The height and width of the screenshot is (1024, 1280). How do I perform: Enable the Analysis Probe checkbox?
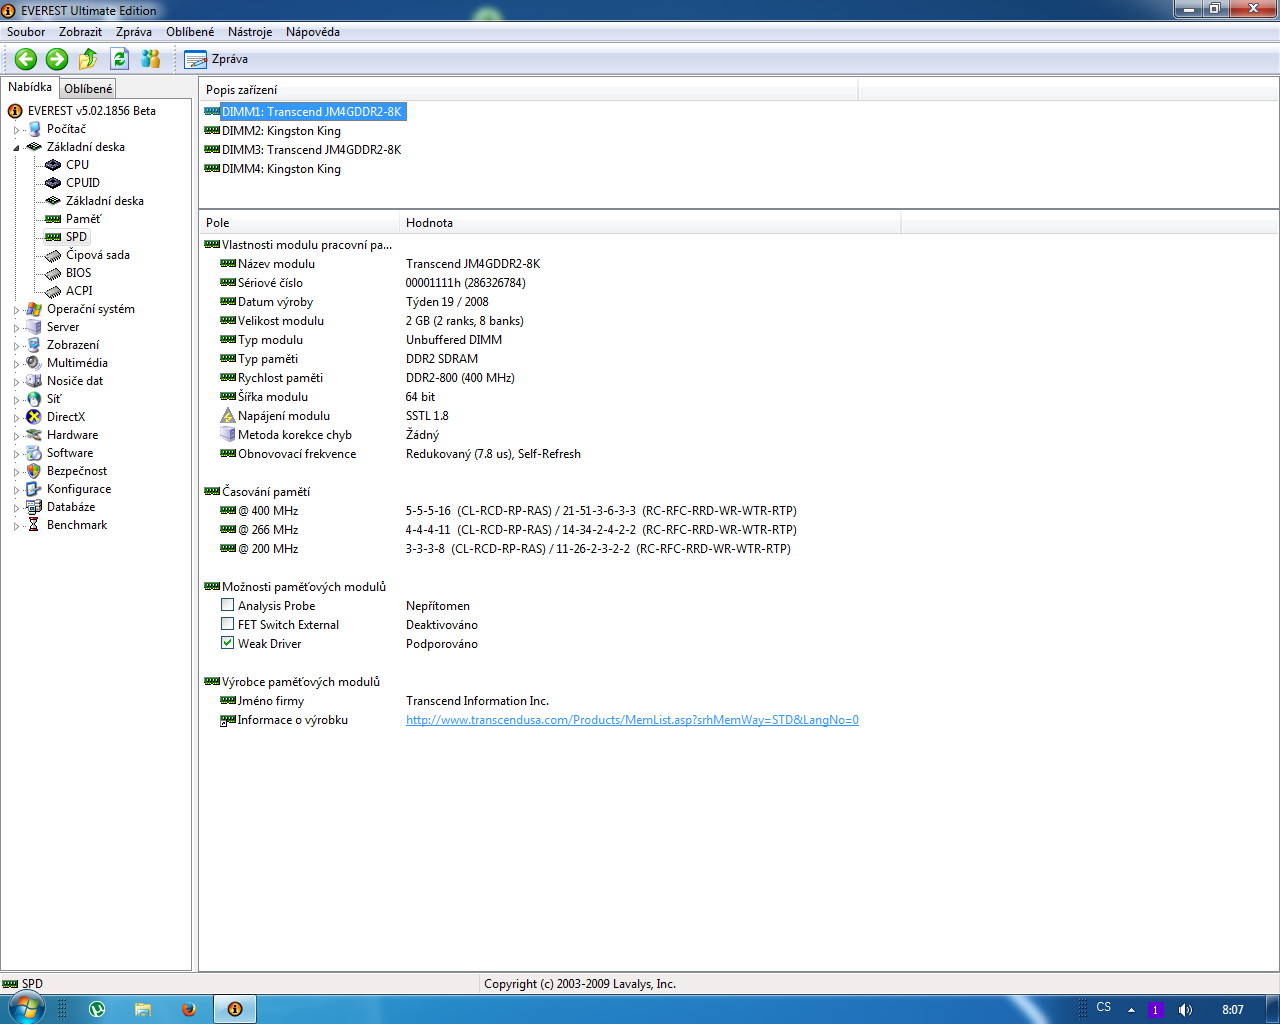[228, 605]
